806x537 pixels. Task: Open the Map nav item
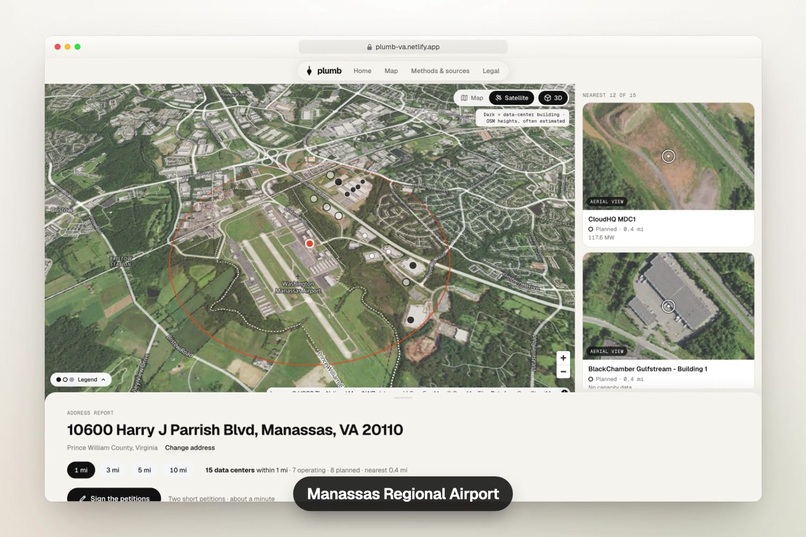click(391, 71)
